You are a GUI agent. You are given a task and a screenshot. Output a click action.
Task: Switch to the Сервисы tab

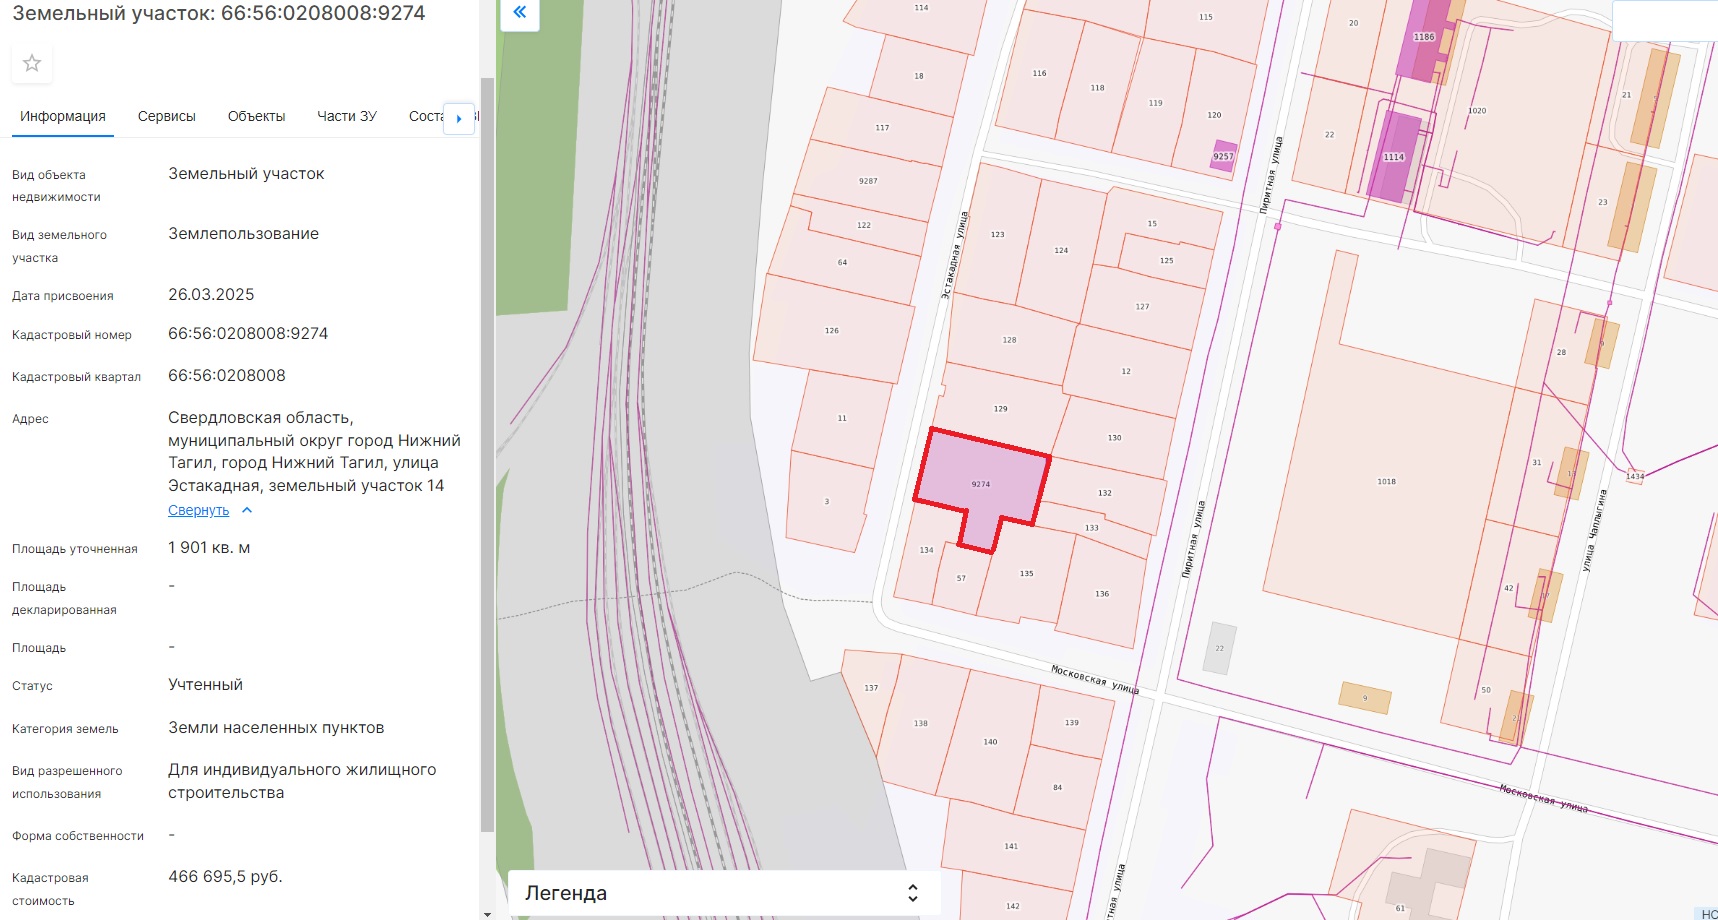coord(166,116)
